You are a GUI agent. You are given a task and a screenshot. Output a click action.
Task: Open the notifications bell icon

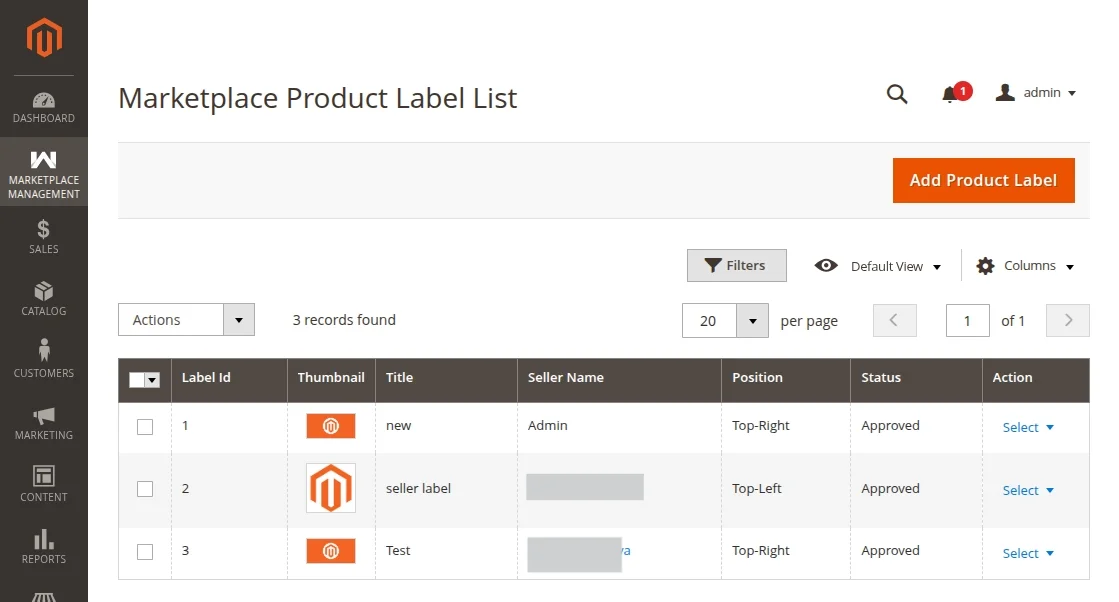(950, 95)
